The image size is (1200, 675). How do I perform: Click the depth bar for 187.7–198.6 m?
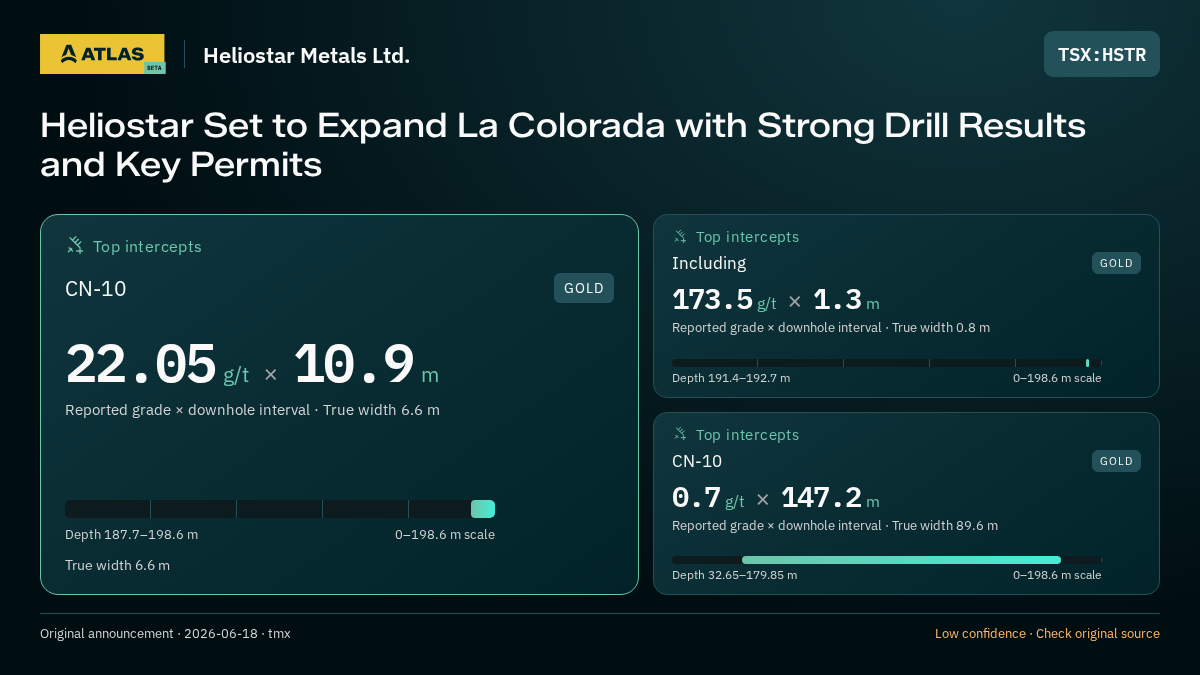coord(280,509)
